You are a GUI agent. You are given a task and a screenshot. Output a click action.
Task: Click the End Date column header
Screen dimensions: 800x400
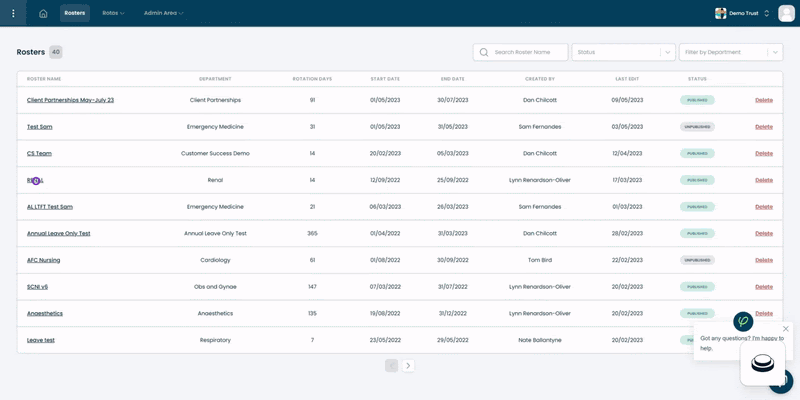tap(453, 79)
